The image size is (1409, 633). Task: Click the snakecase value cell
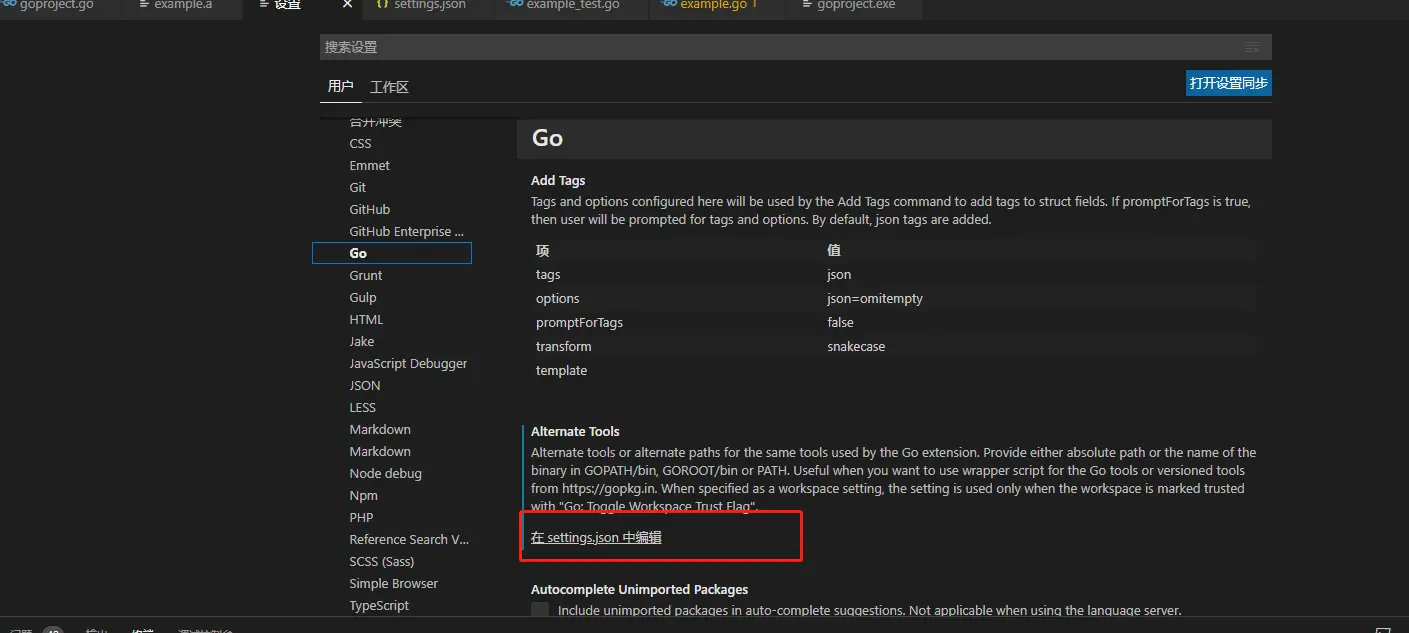coord(856,347)
